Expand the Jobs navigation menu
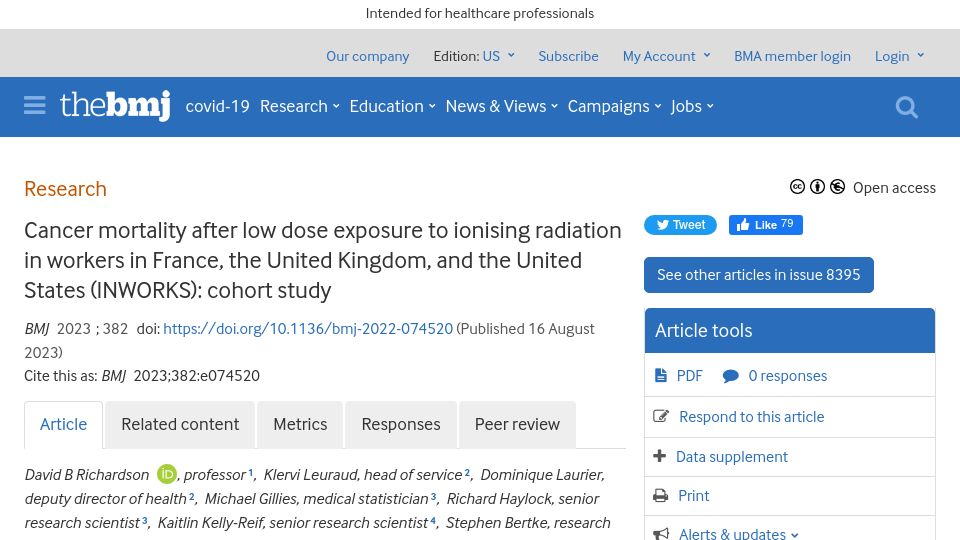The image size is (960, 540). tap(692, 106)
